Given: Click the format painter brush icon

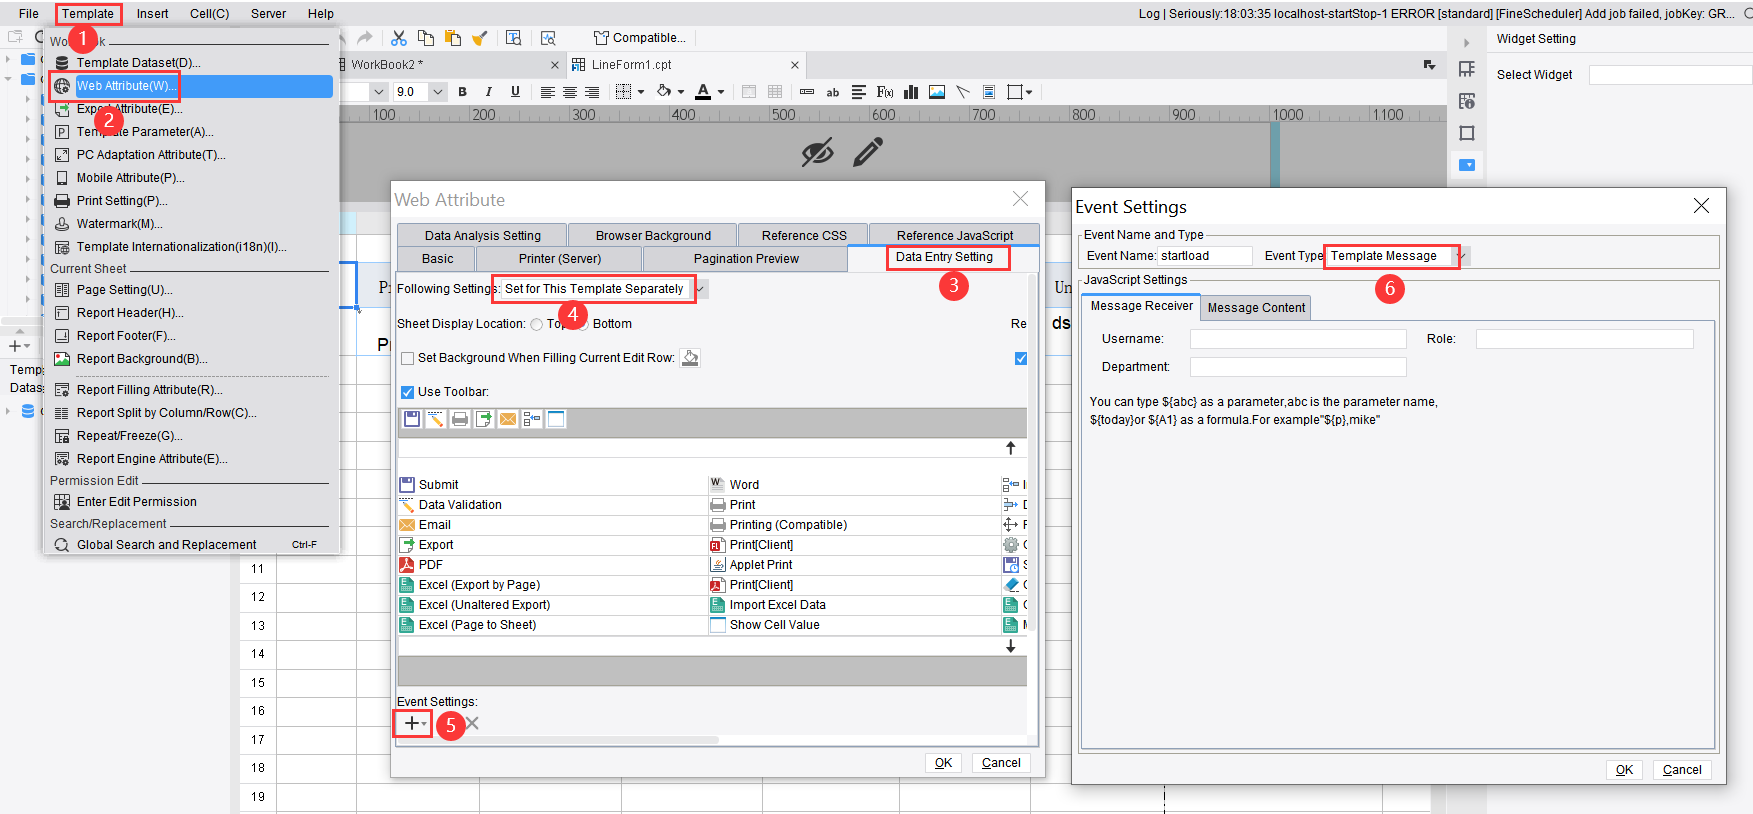Looking at the screenshot, I should 480,38.
